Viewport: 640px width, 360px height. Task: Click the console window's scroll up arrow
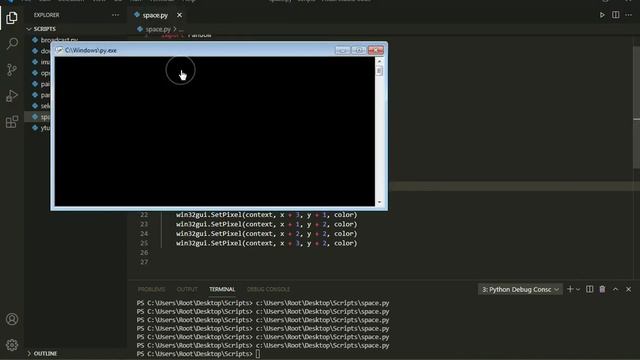click(380, 61)
